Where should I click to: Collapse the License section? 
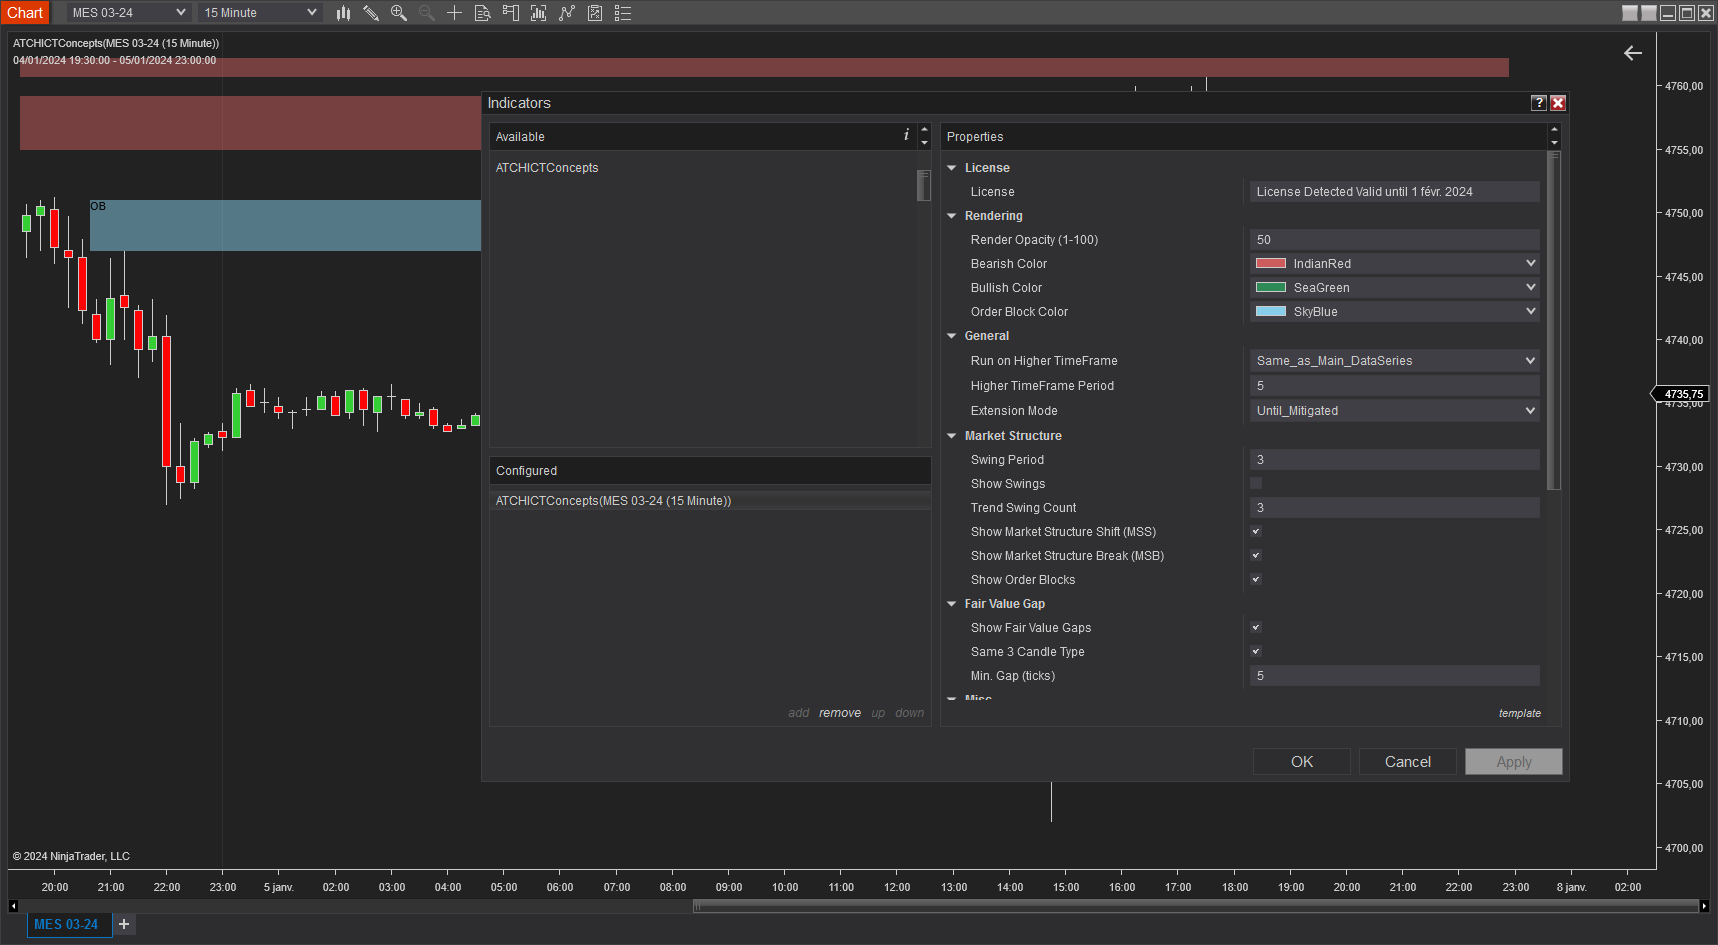pos(952,168)
